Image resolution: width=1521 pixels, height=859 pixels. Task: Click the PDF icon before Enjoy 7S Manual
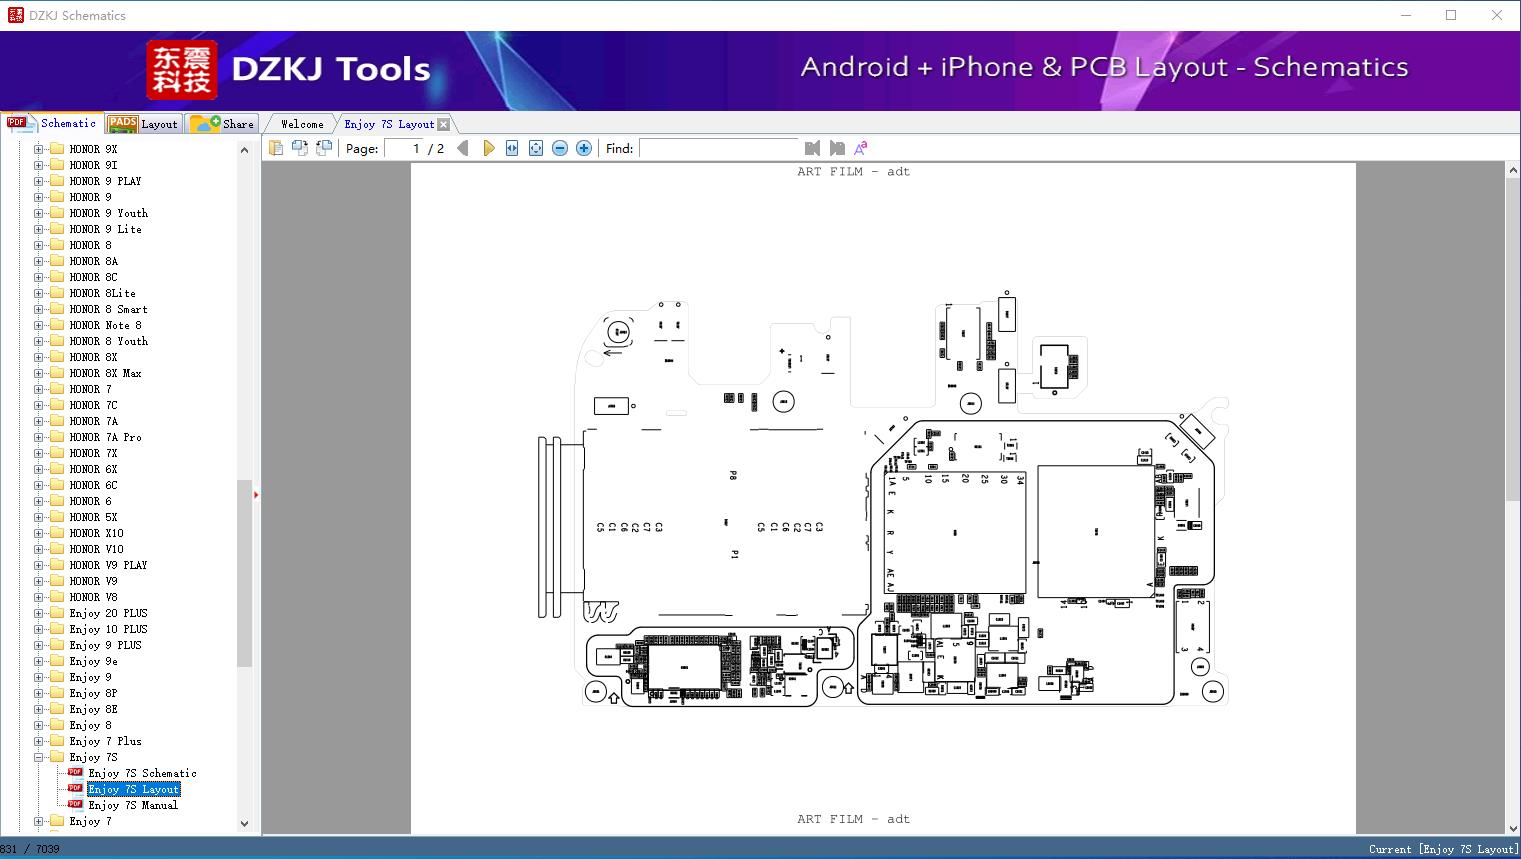coord(75,805)
